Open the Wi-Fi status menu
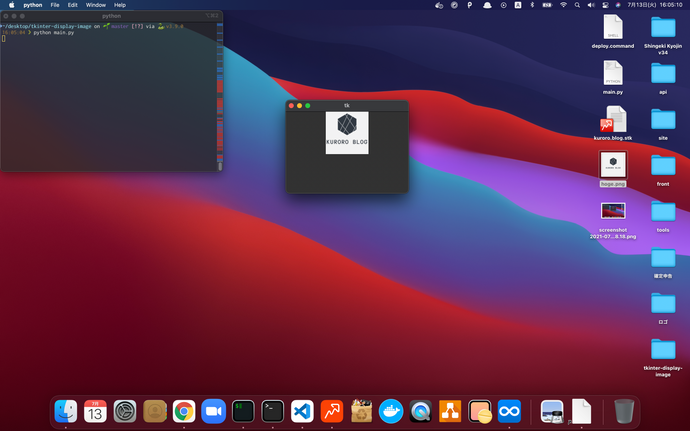 pos(563,5)
